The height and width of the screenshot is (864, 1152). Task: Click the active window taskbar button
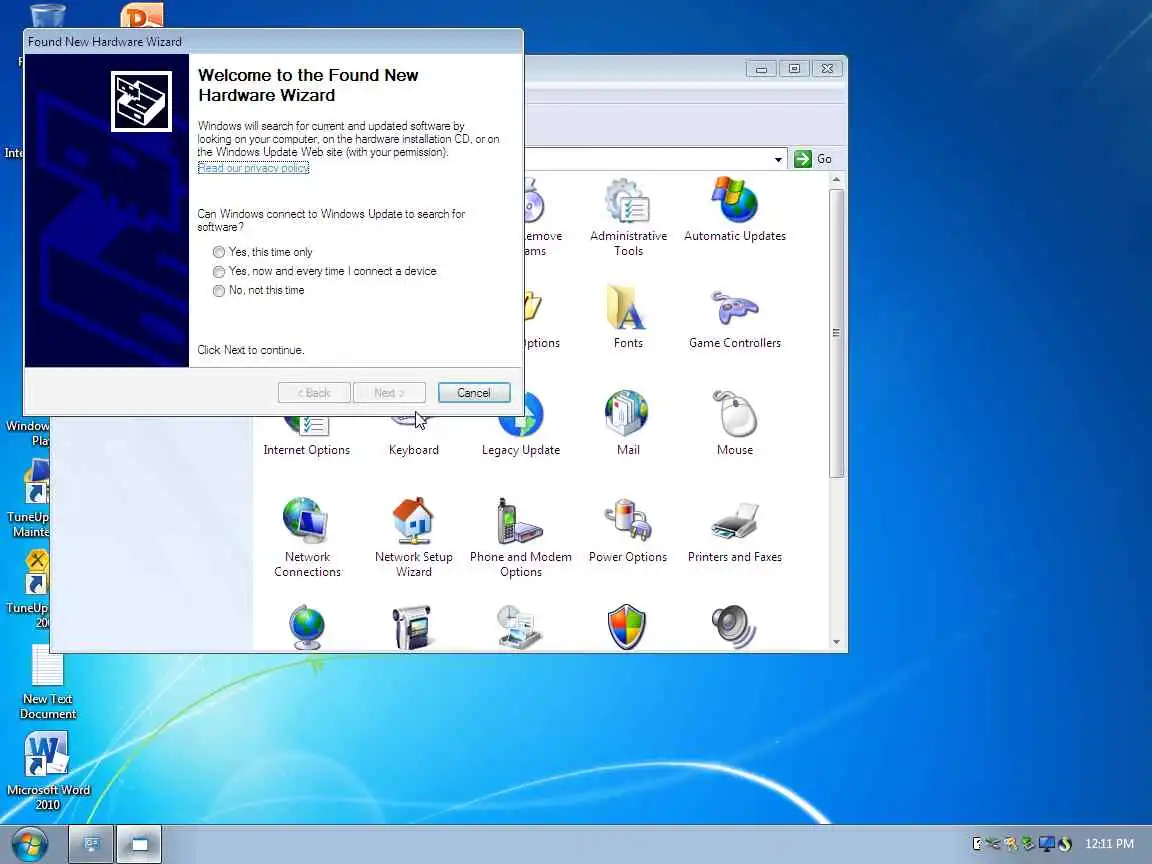pyautogui.click(x=140, y=844)
